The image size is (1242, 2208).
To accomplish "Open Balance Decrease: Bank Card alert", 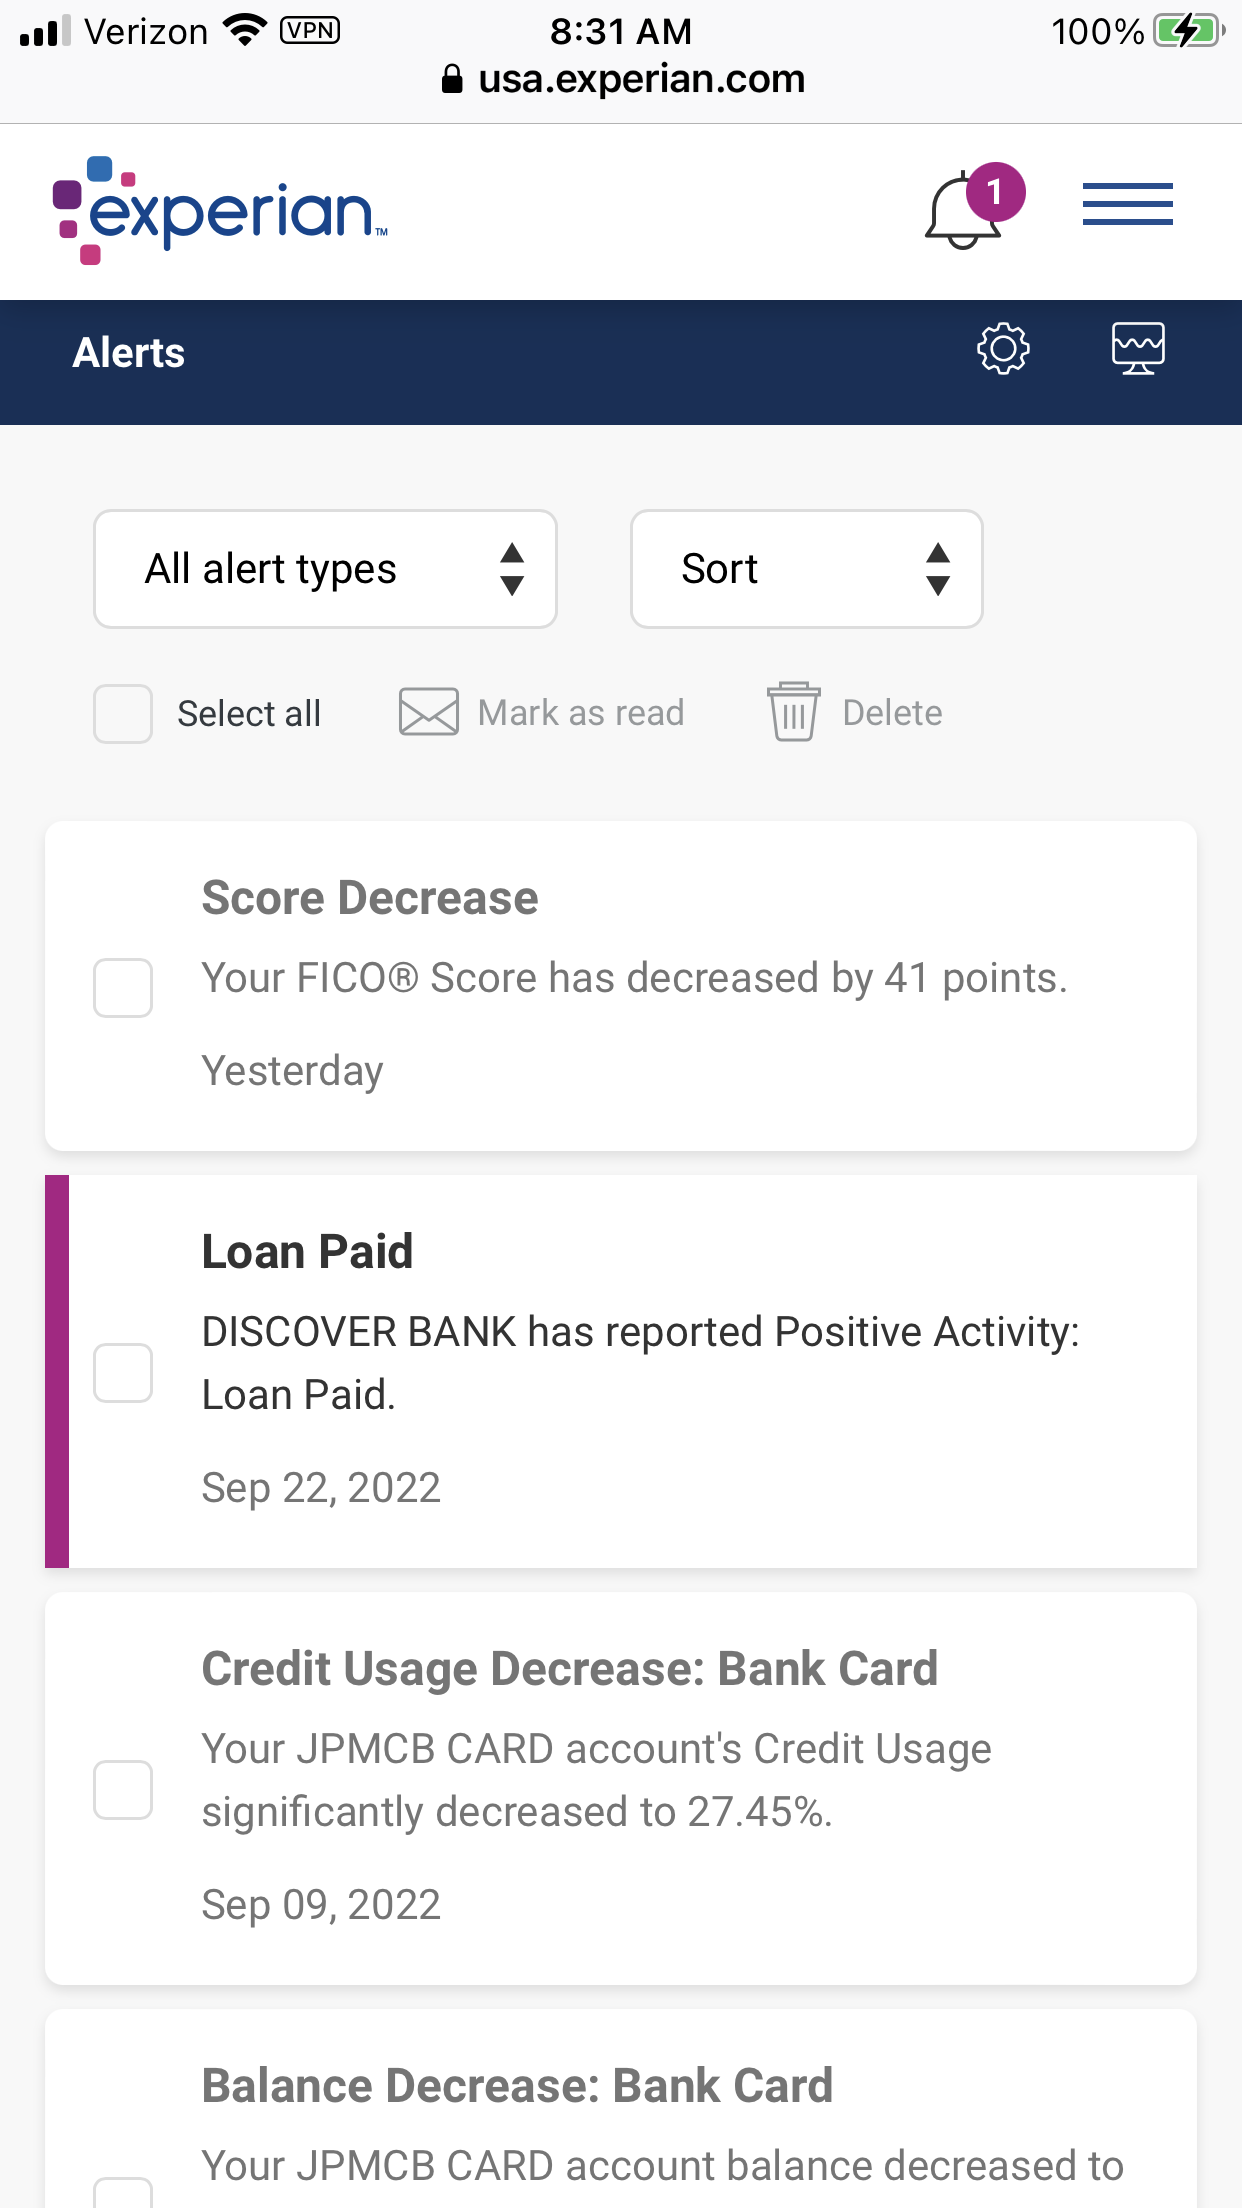I will (x=621, y=2110).
